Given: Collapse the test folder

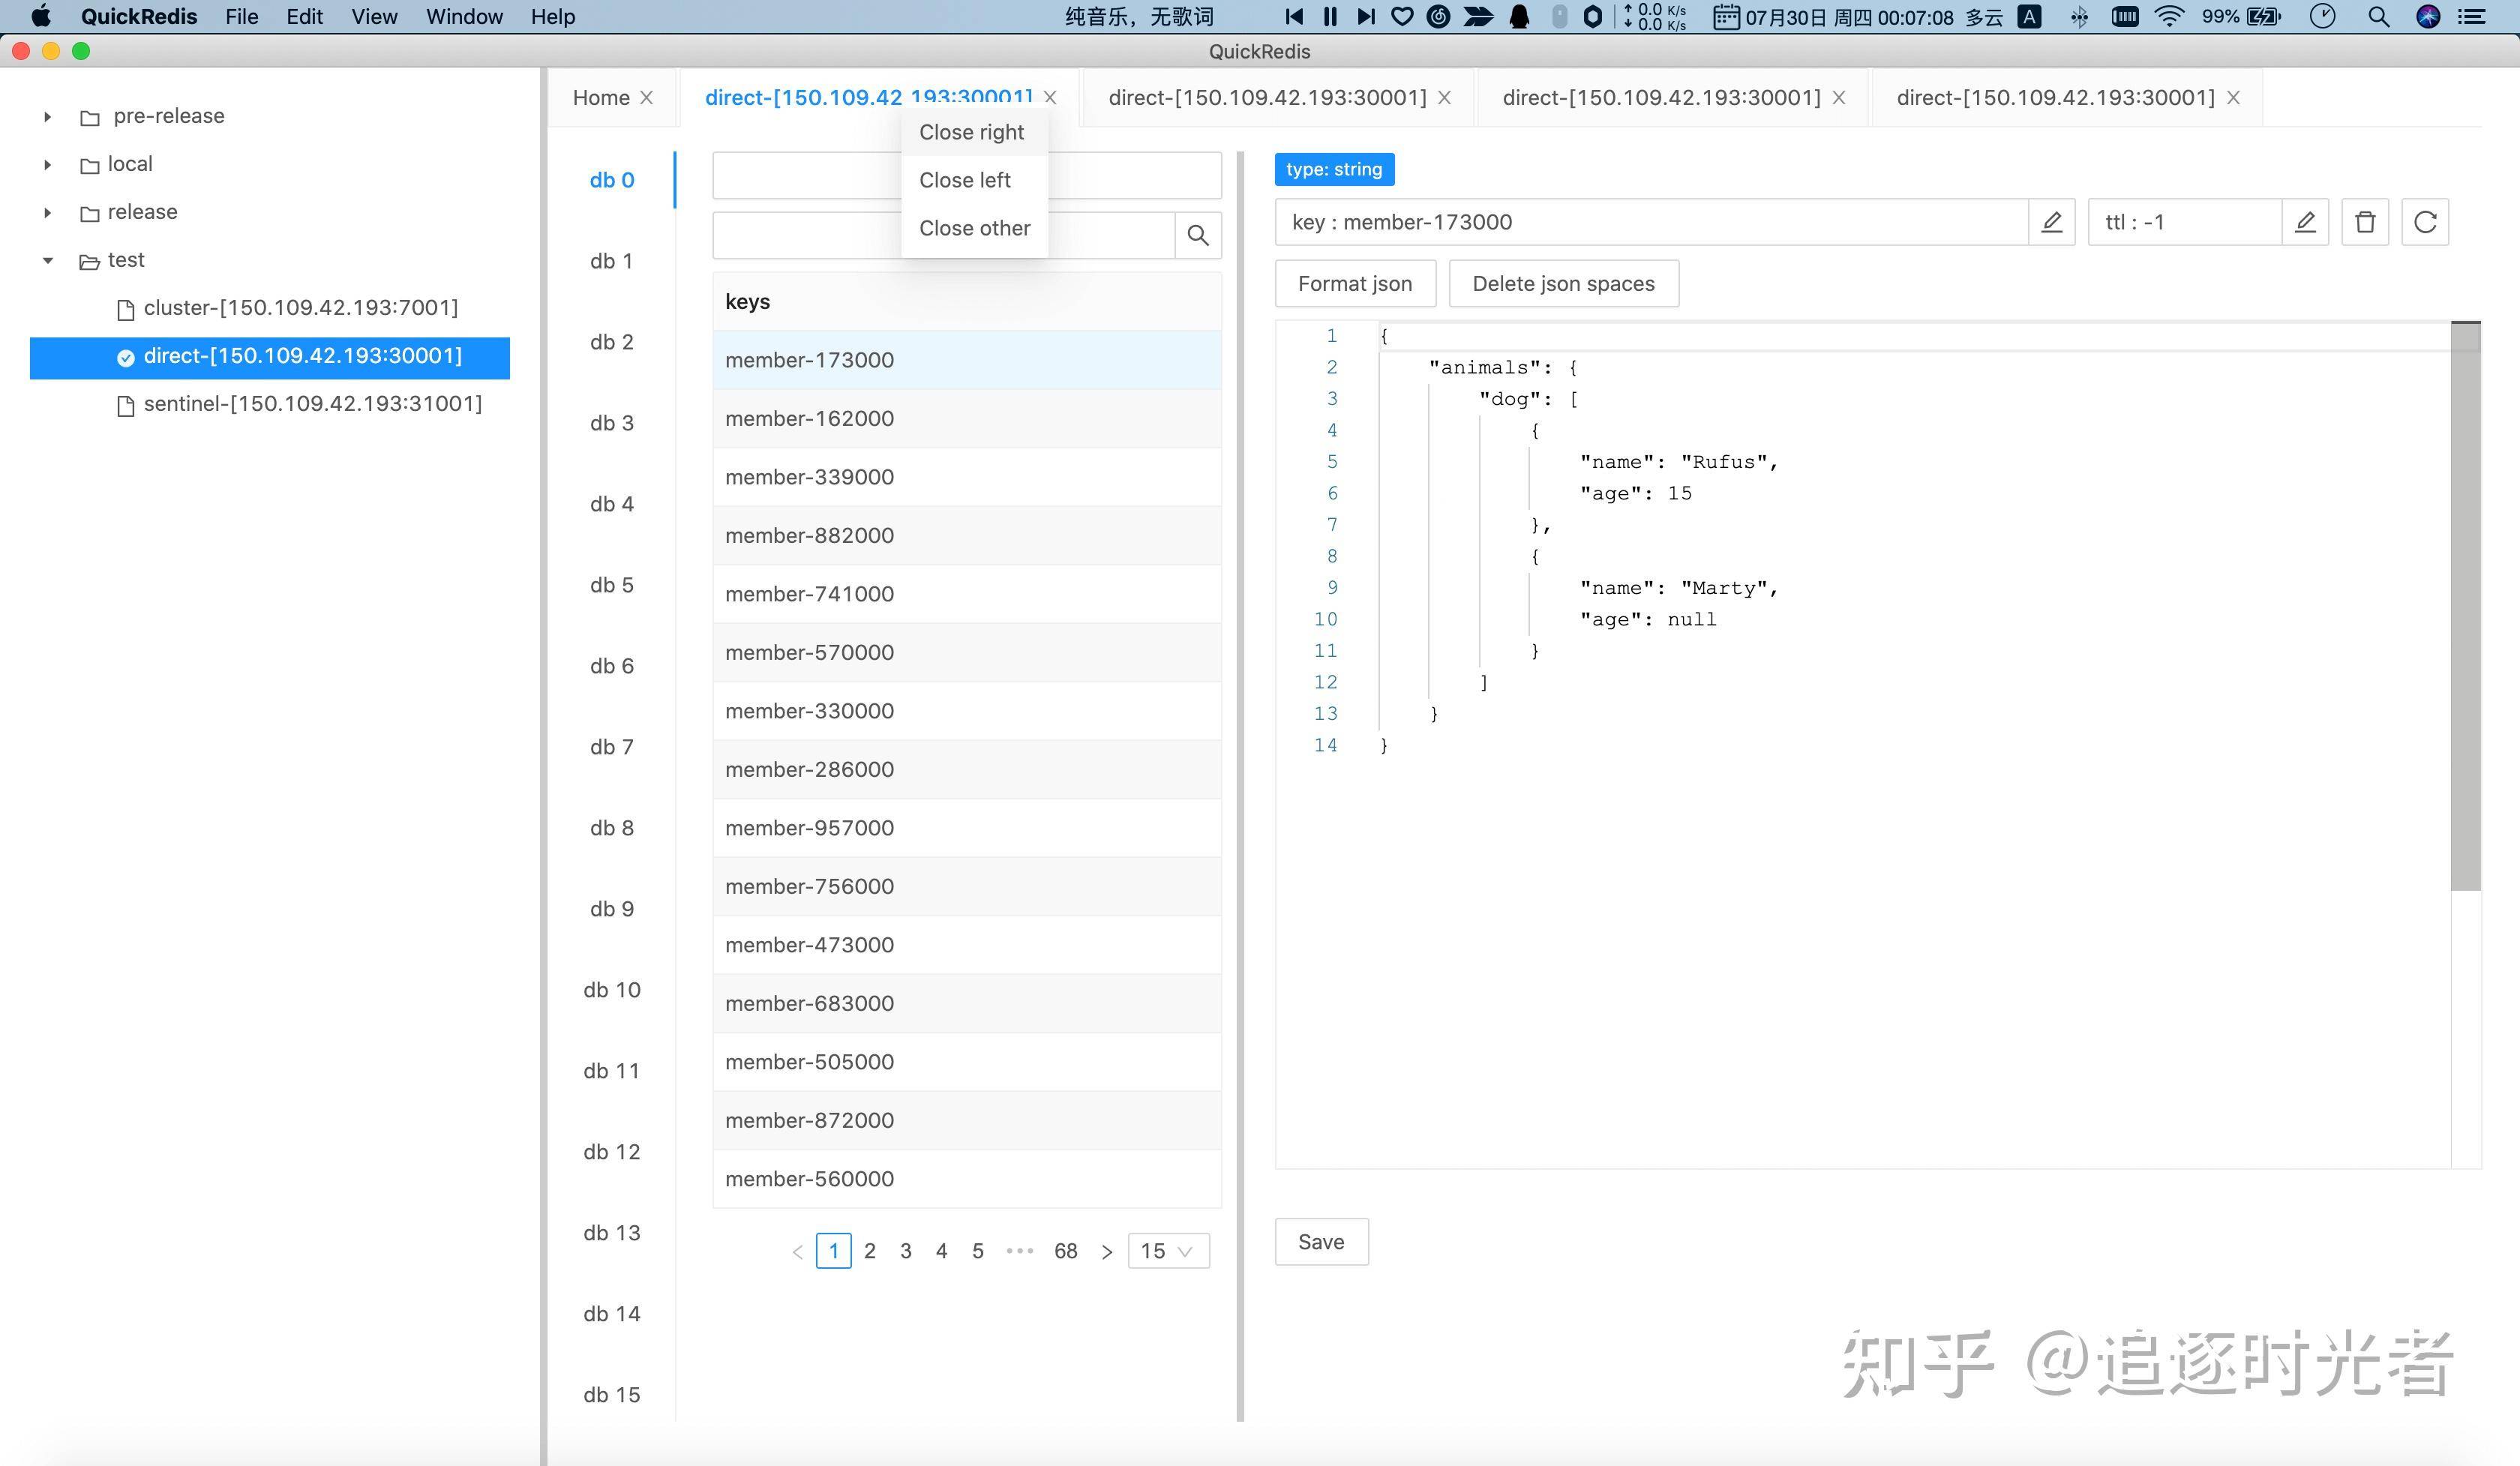Looking at the screenshot, I should tap(47, 261).
